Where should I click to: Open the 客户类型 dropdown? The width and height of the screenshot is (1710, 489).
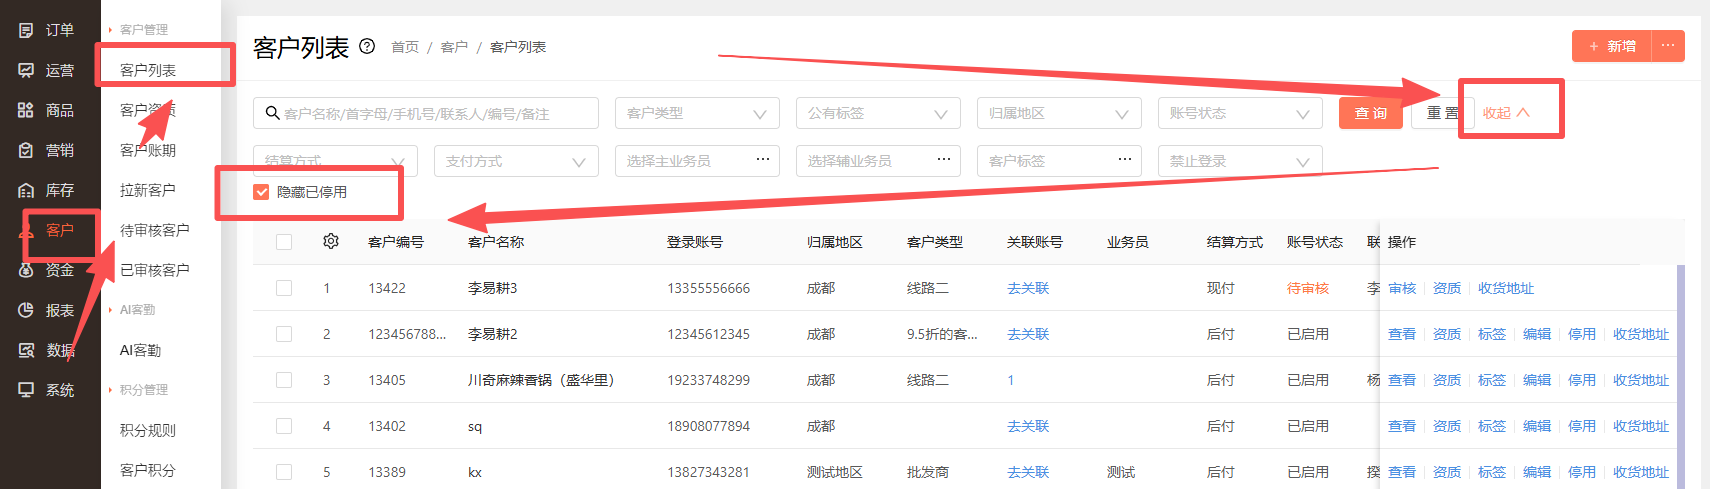697,113
